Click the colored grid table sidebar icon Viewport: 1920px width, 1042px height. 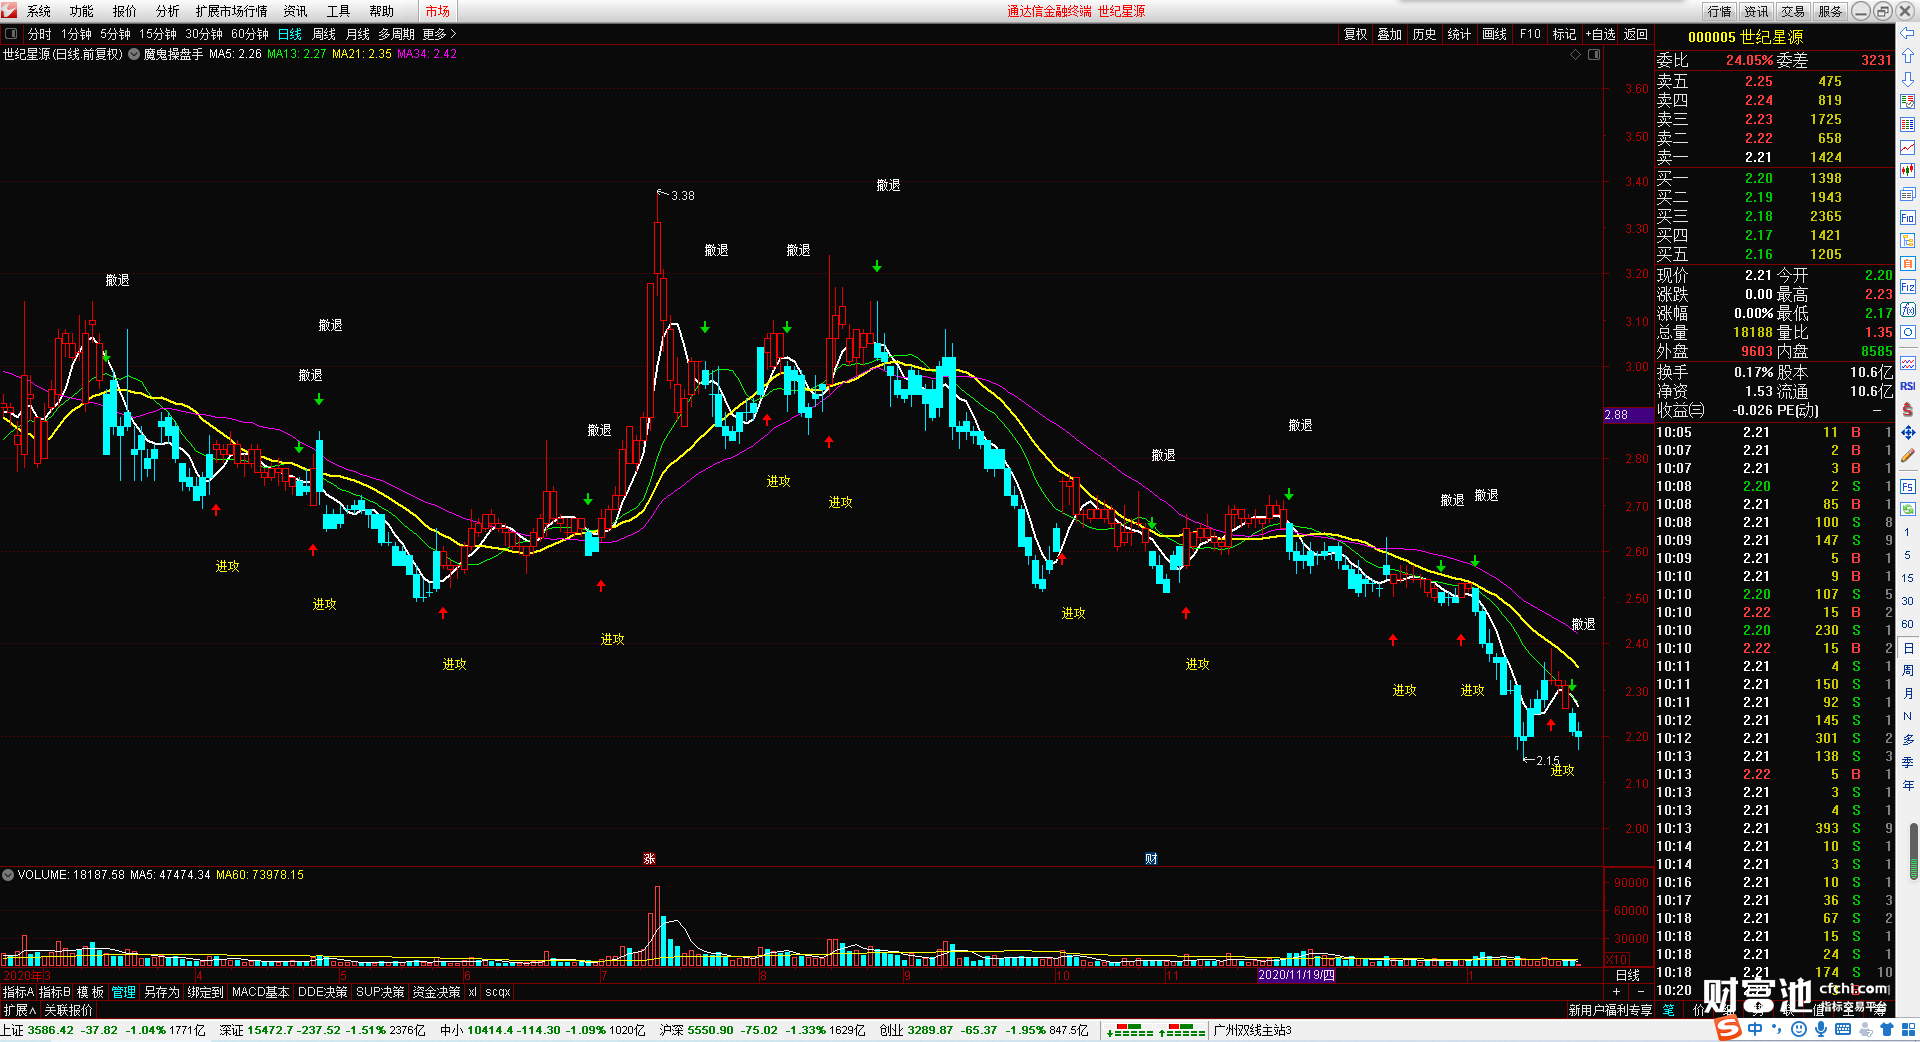[1908, 125]
